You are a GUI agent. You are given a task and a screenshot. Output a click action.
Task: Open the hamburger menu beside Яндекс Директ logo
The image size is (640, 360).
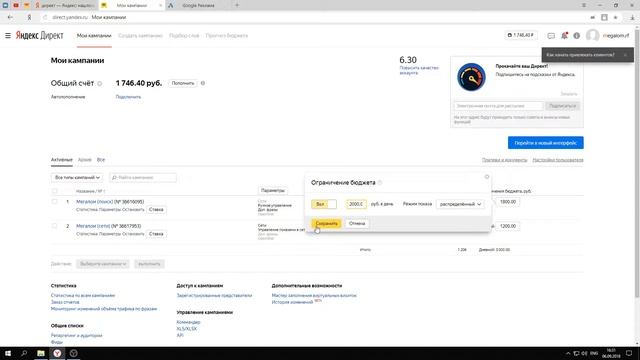pos(8,36)
